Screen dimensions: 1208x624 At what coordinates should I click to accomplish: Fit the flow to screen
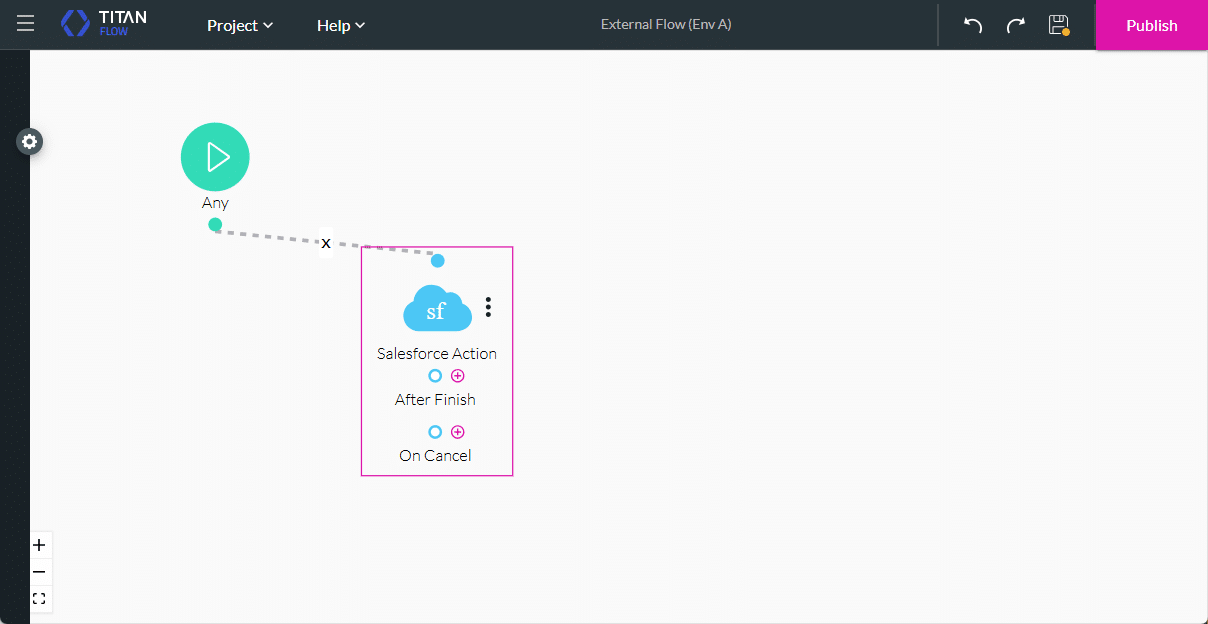coord(39,598)
